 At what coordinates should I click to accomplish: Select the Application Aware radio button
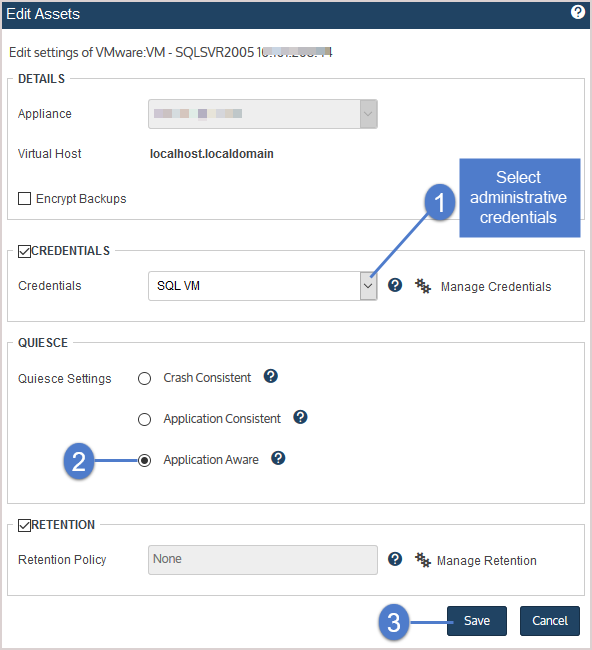144,461
